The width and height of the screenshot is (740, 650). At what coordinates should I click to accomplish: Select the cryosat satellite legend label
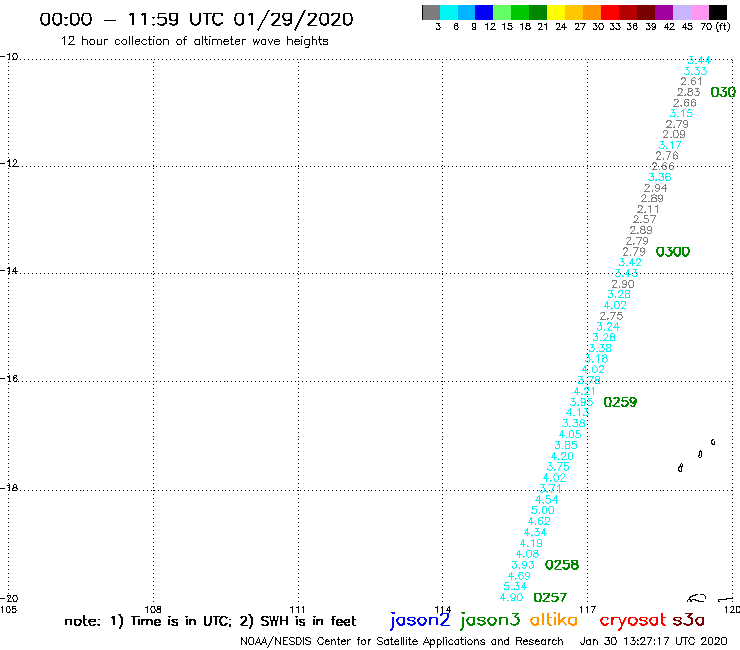click(x=632, y=620)
